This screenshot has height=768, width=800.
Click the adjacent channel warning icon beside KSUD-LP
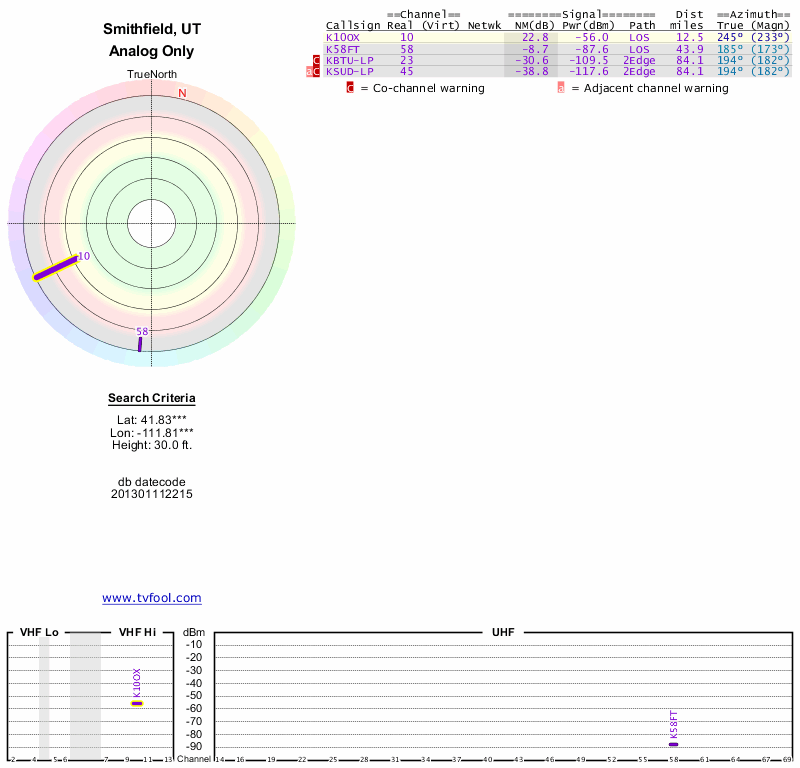309,72
